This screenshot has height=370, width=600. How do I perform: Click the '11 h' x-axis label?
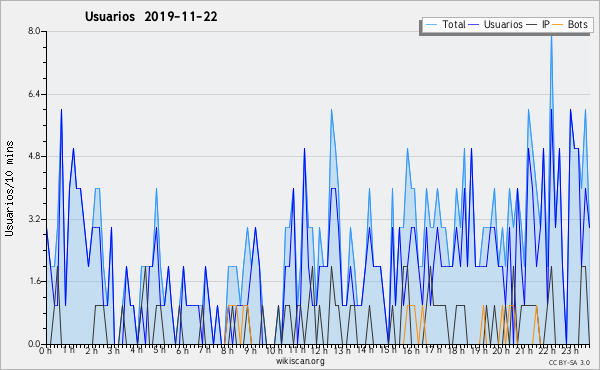tap(297, 350)
